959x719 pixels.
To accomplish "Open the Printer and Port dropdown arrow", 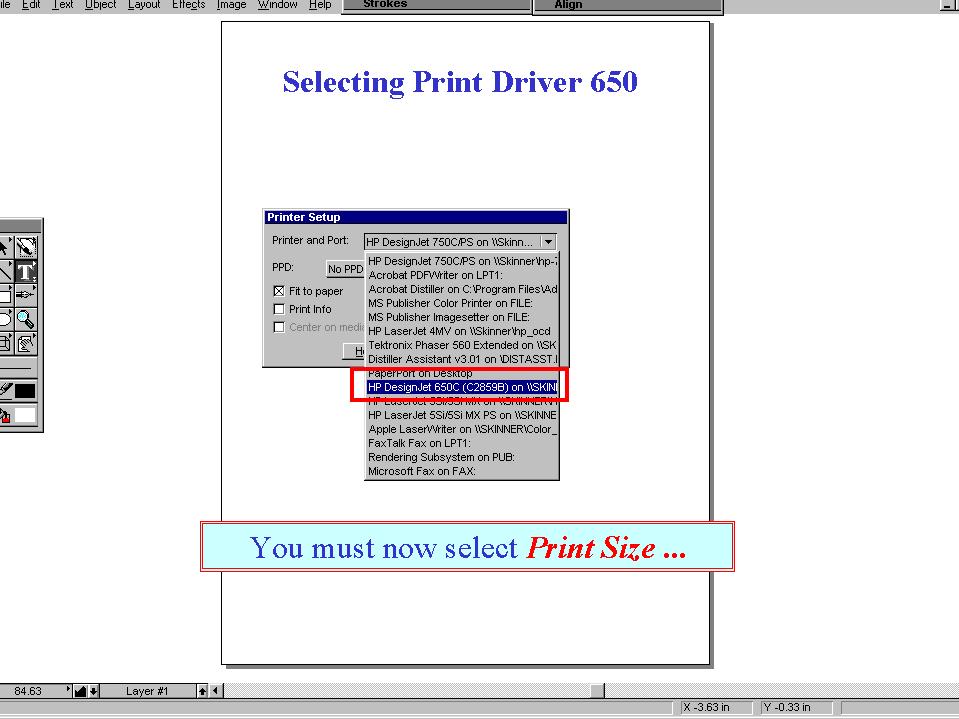I will click(547, 242).
